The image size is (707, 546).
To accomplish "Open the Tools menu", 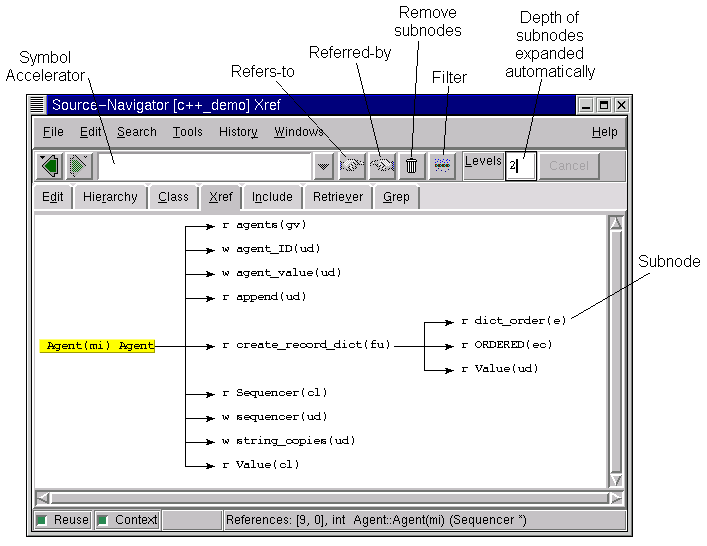I will tap(188, 132).
